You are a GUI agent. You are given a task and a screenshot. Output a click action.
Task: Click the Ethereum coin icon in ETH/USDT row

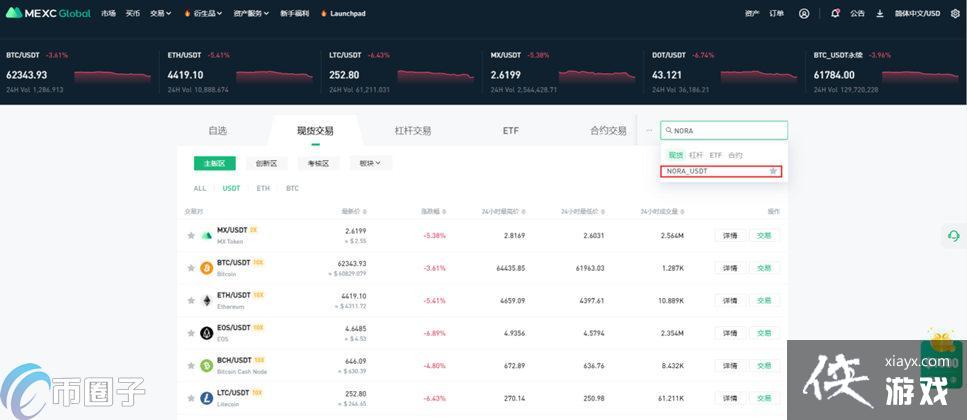tap(207, 300)
